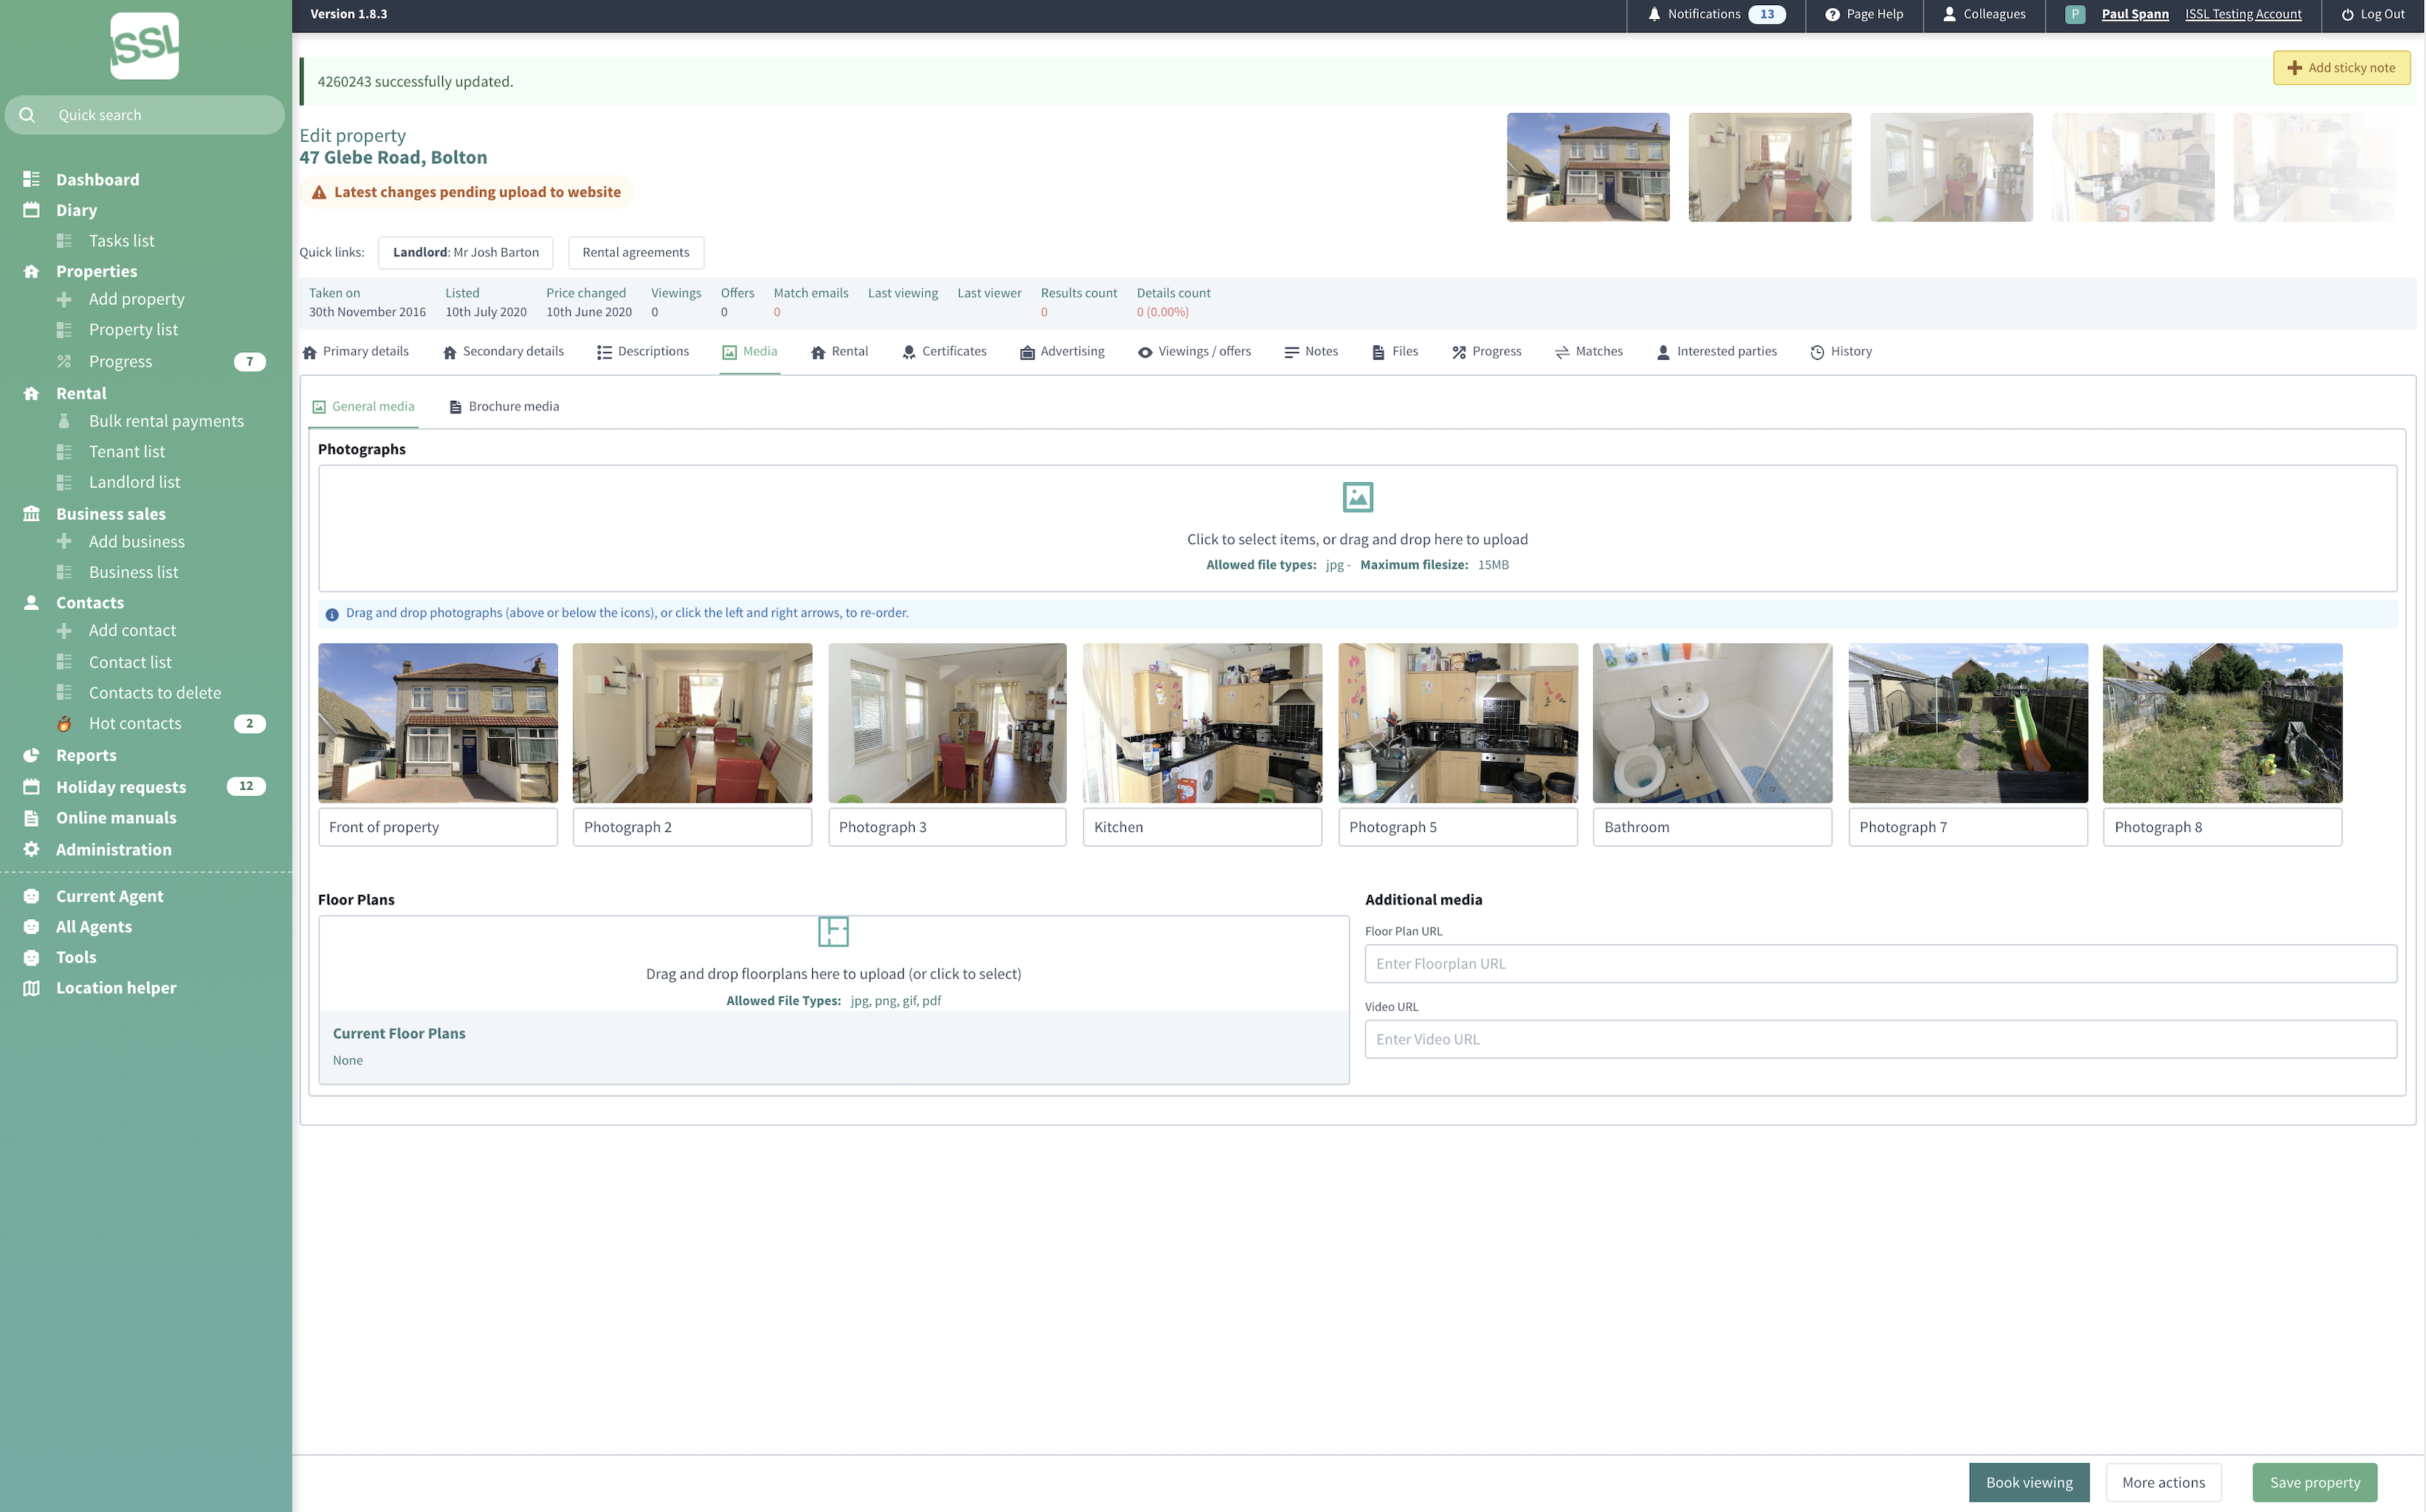This screenshot has width=2426, height=1512.
Task: Open the ISSL Testing Account link
Action: (2243, 14)
